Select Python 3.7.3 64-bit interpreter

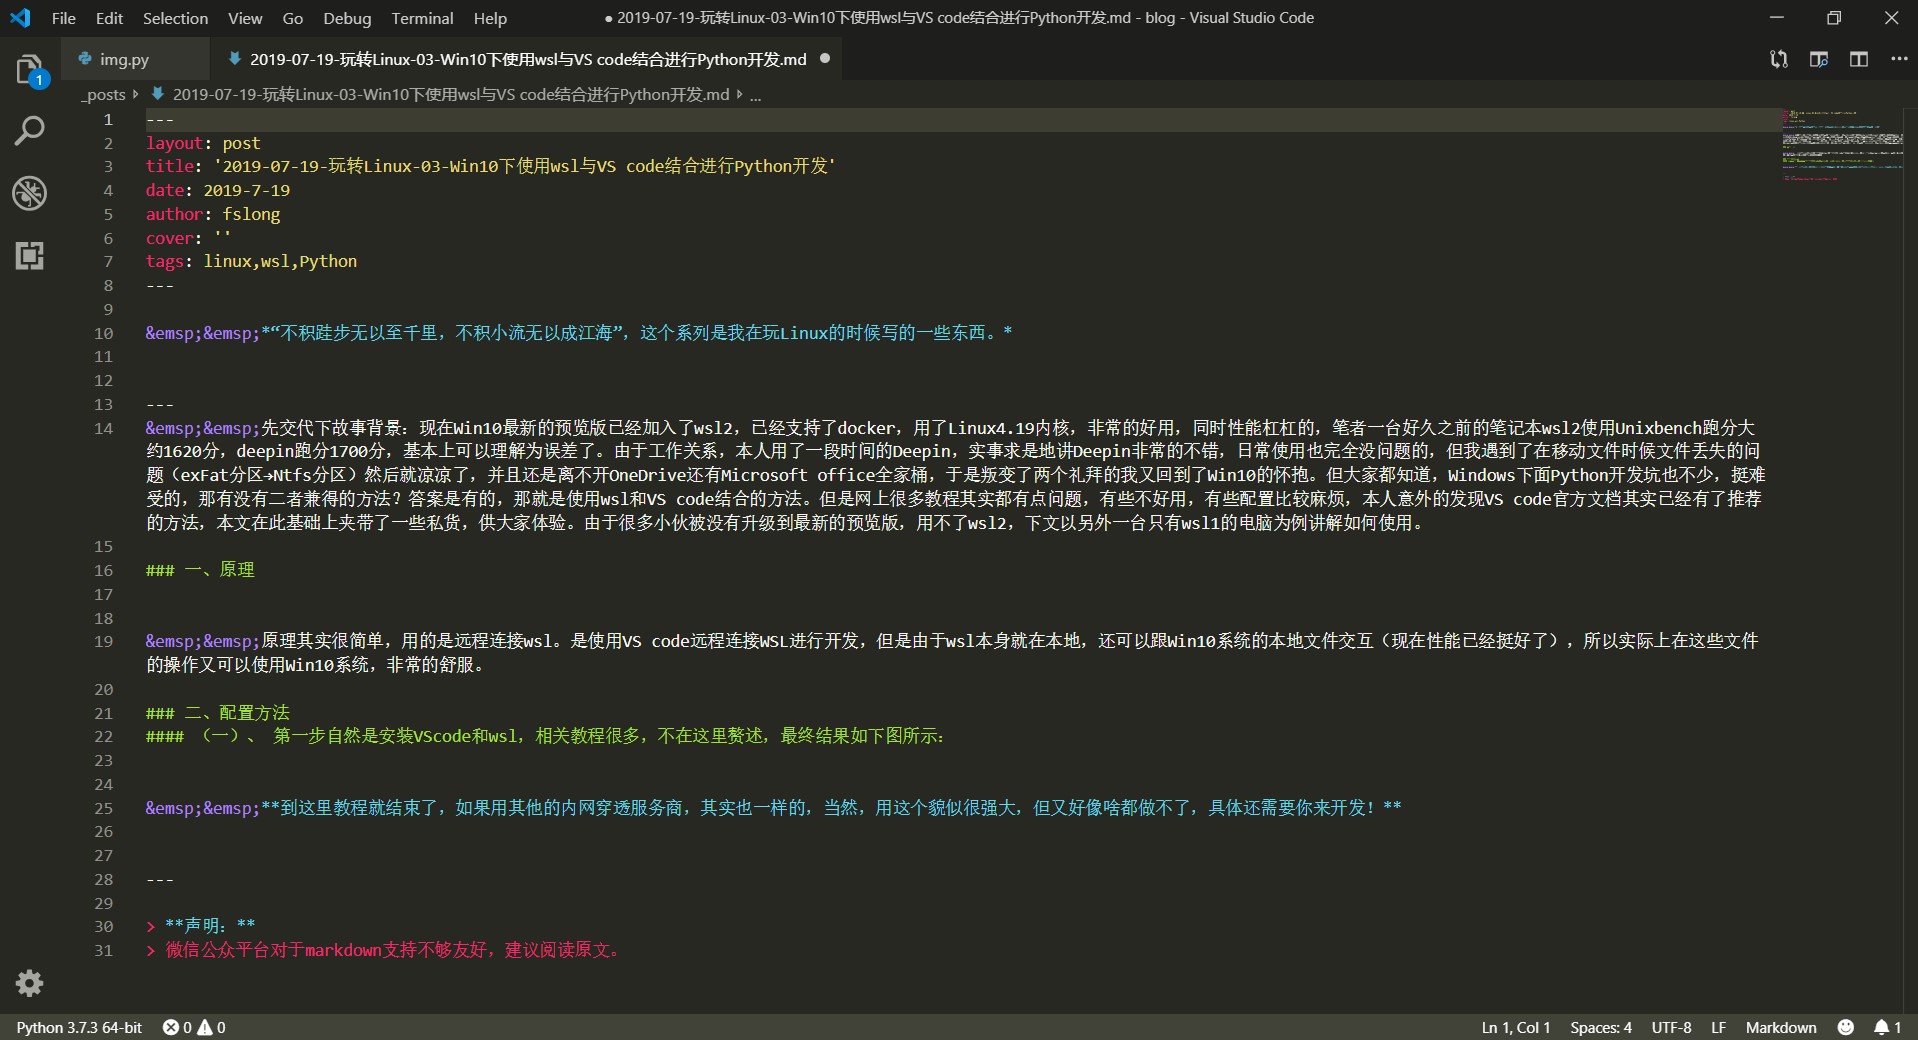coord(79,1027)
